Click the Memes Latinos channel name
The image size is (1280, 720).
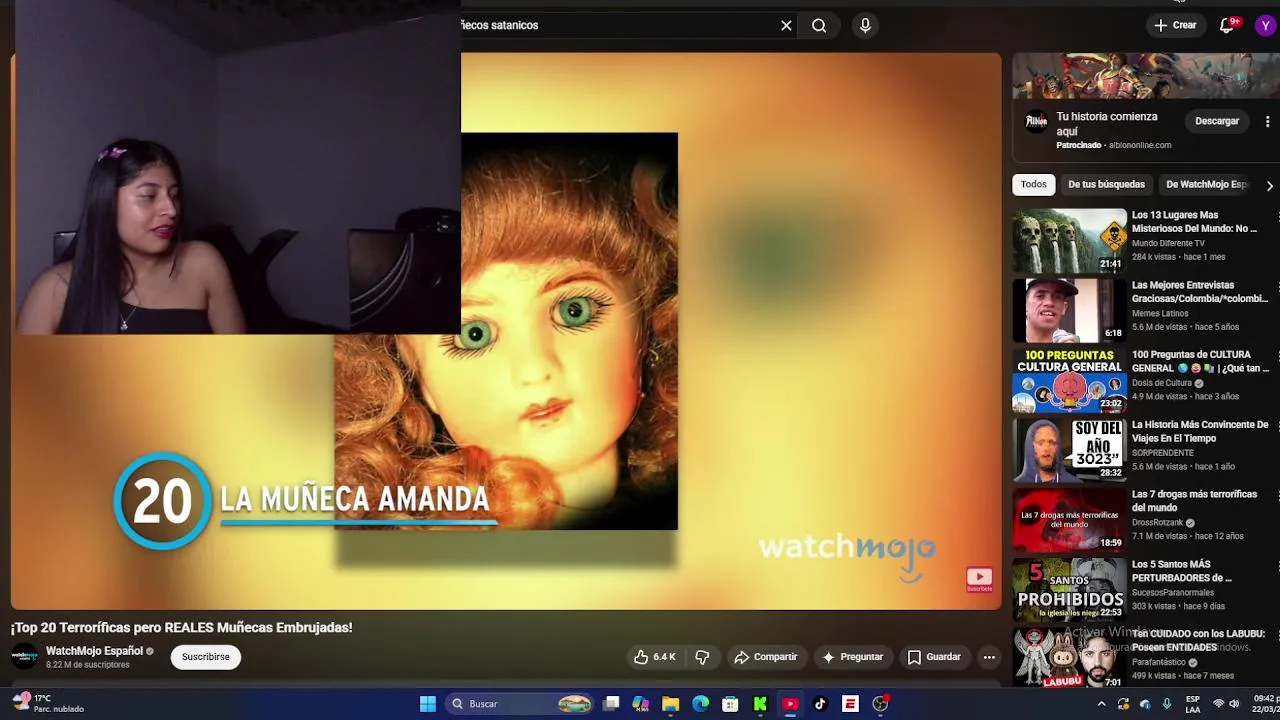click(1160, 313)
